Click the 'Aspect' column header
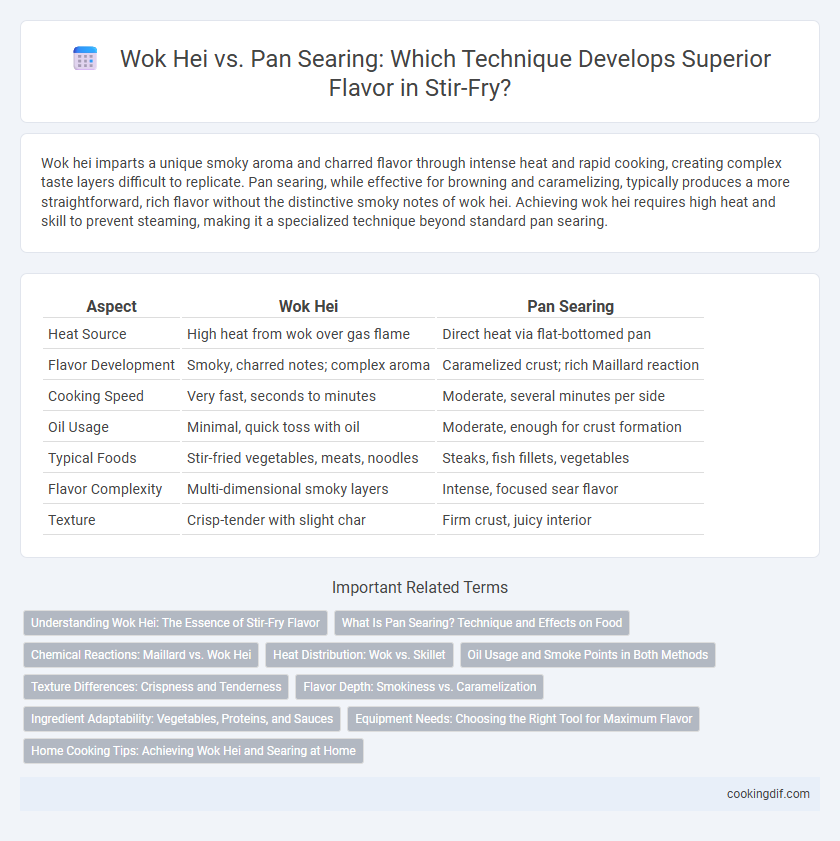This screenshot has width=840, height=841. pyautogui.click(x=112, y=306)
